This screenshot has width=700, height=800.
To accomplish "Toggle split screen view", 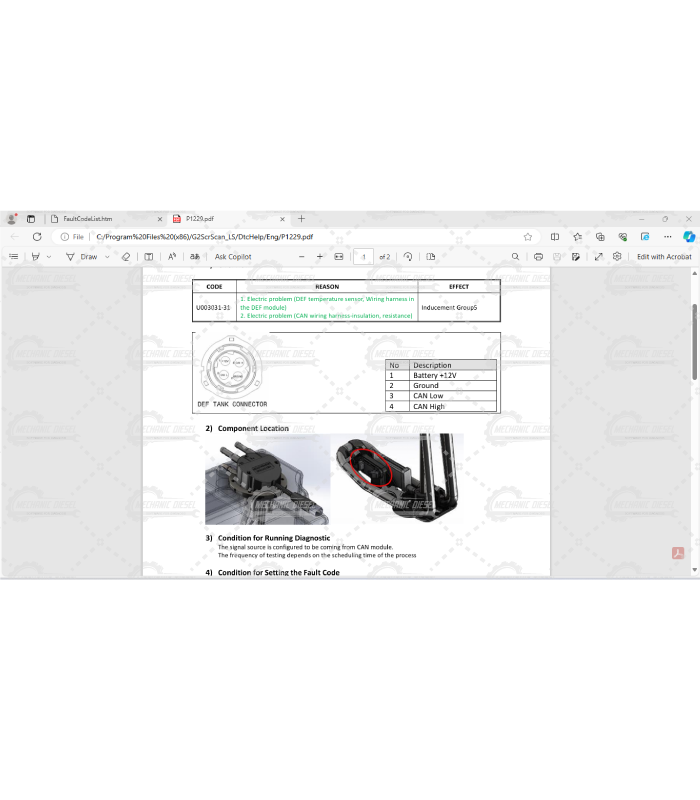I will click(555, 237).
